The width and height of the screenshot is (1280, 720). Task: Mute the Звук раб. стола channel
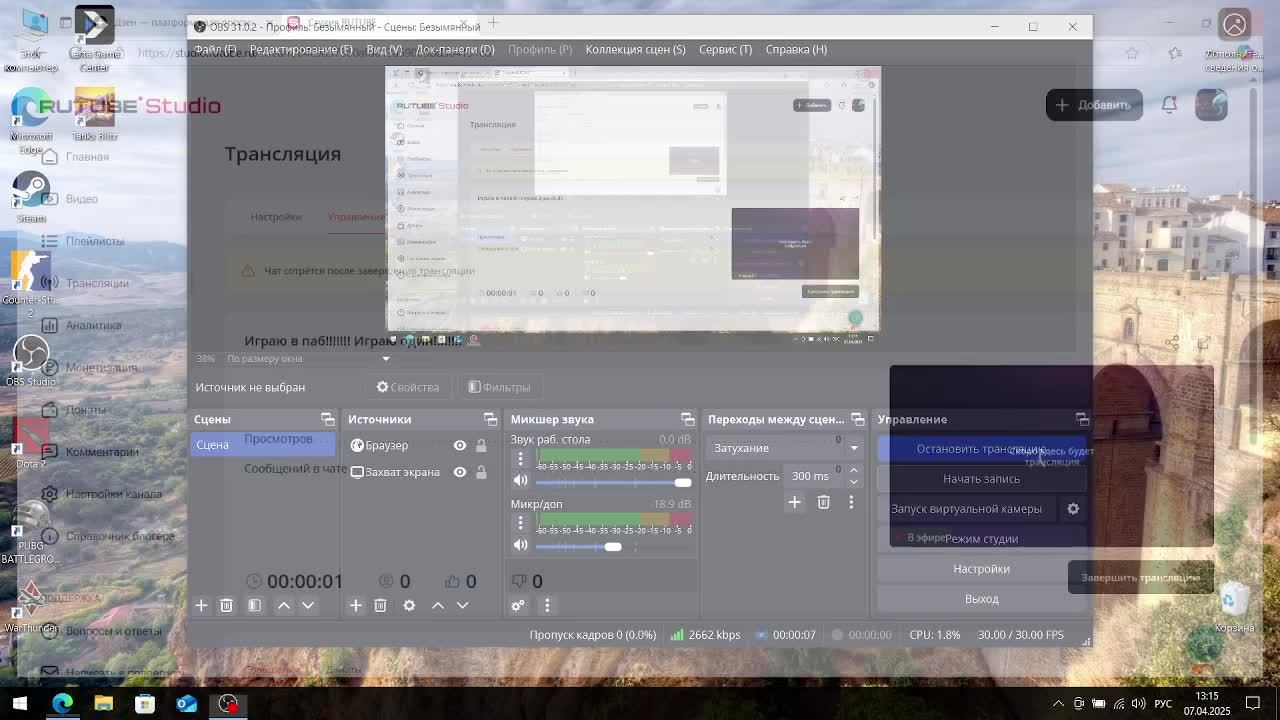click(x=520, y=481)
